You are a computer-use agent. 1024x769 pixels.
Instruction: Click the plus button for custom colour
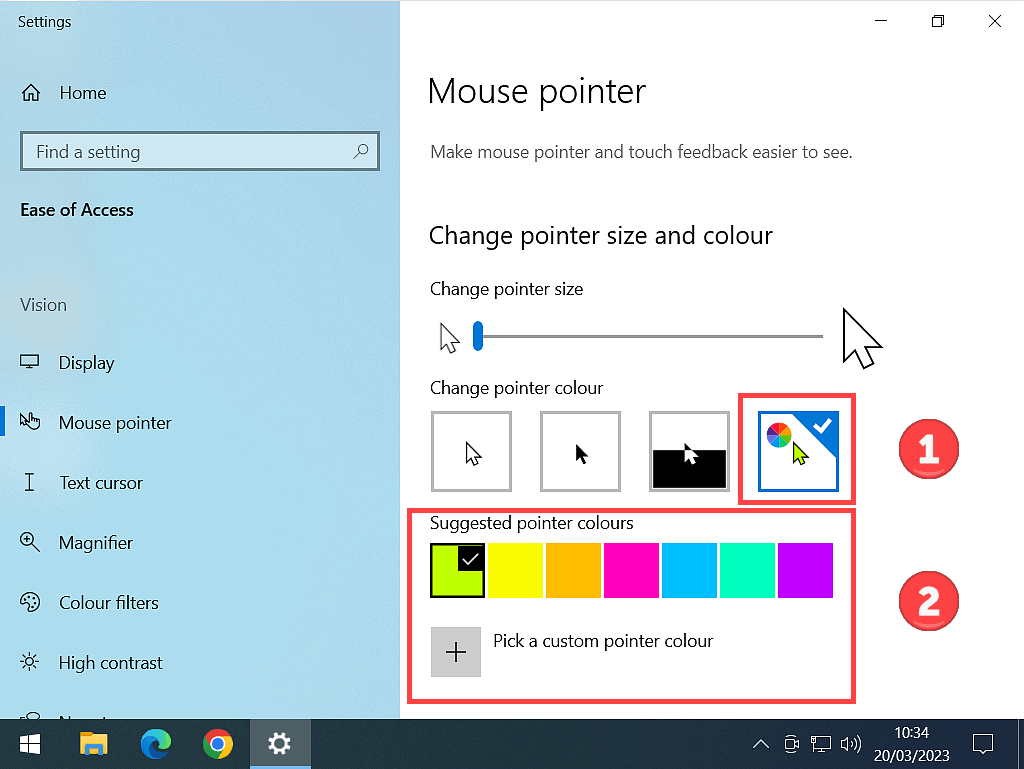pyautogui.click(x=456, y=652)
